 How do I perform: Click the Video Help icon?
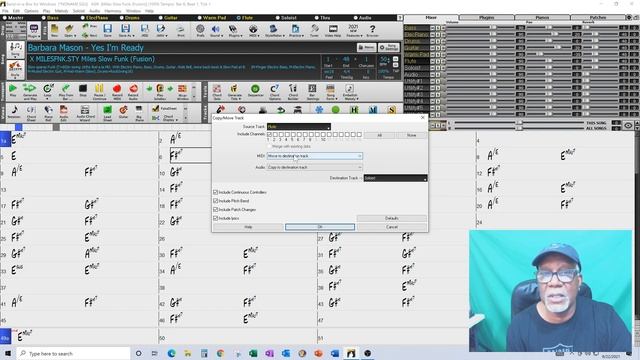[333, 31]
